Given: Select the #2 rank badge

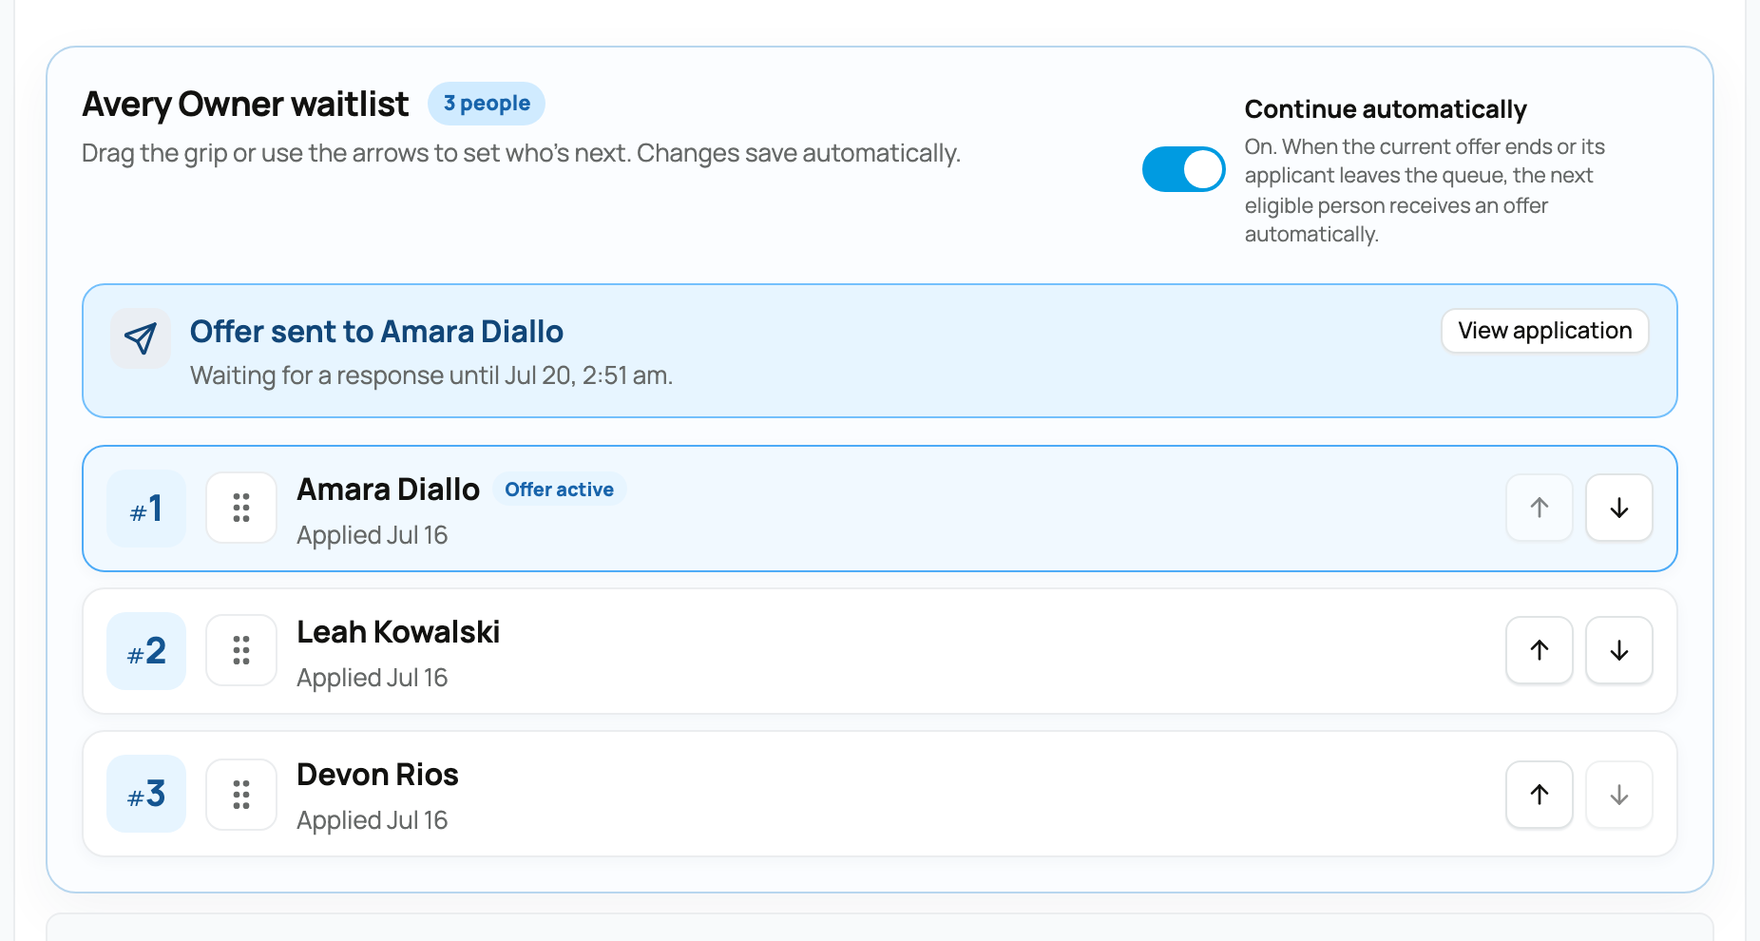Looking at the screenshot, I should click(146, 651).
